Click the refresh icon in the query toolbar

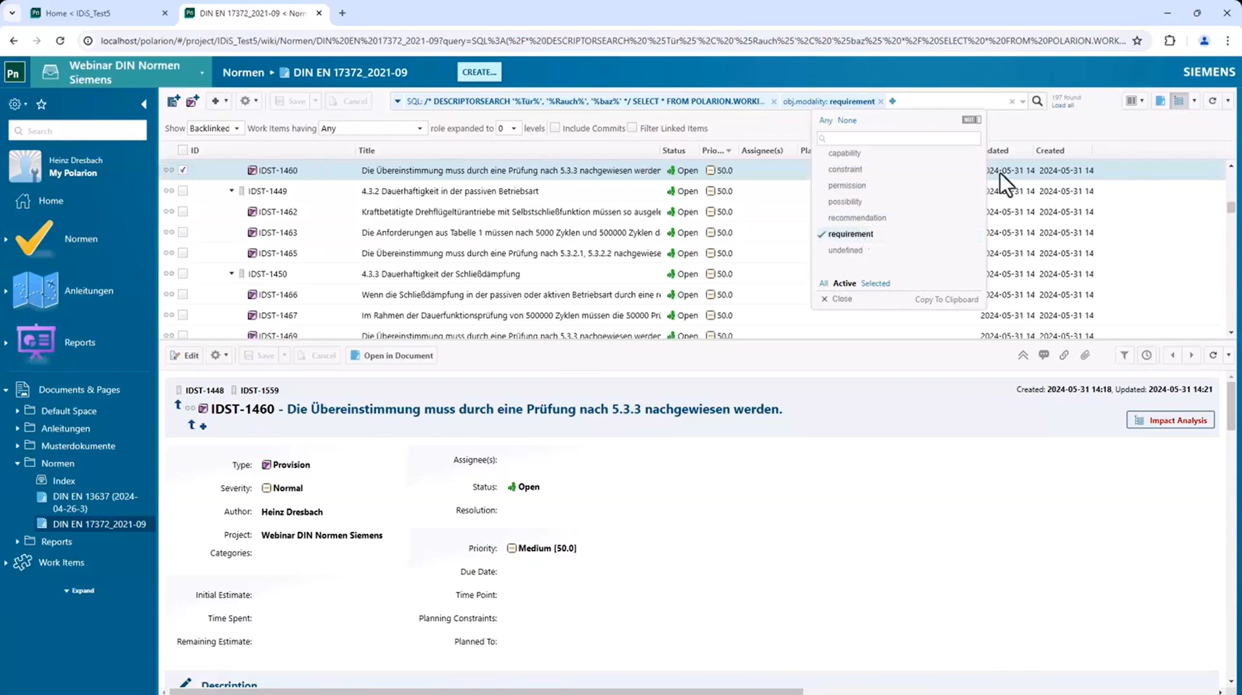click(x=1211, y=101)
